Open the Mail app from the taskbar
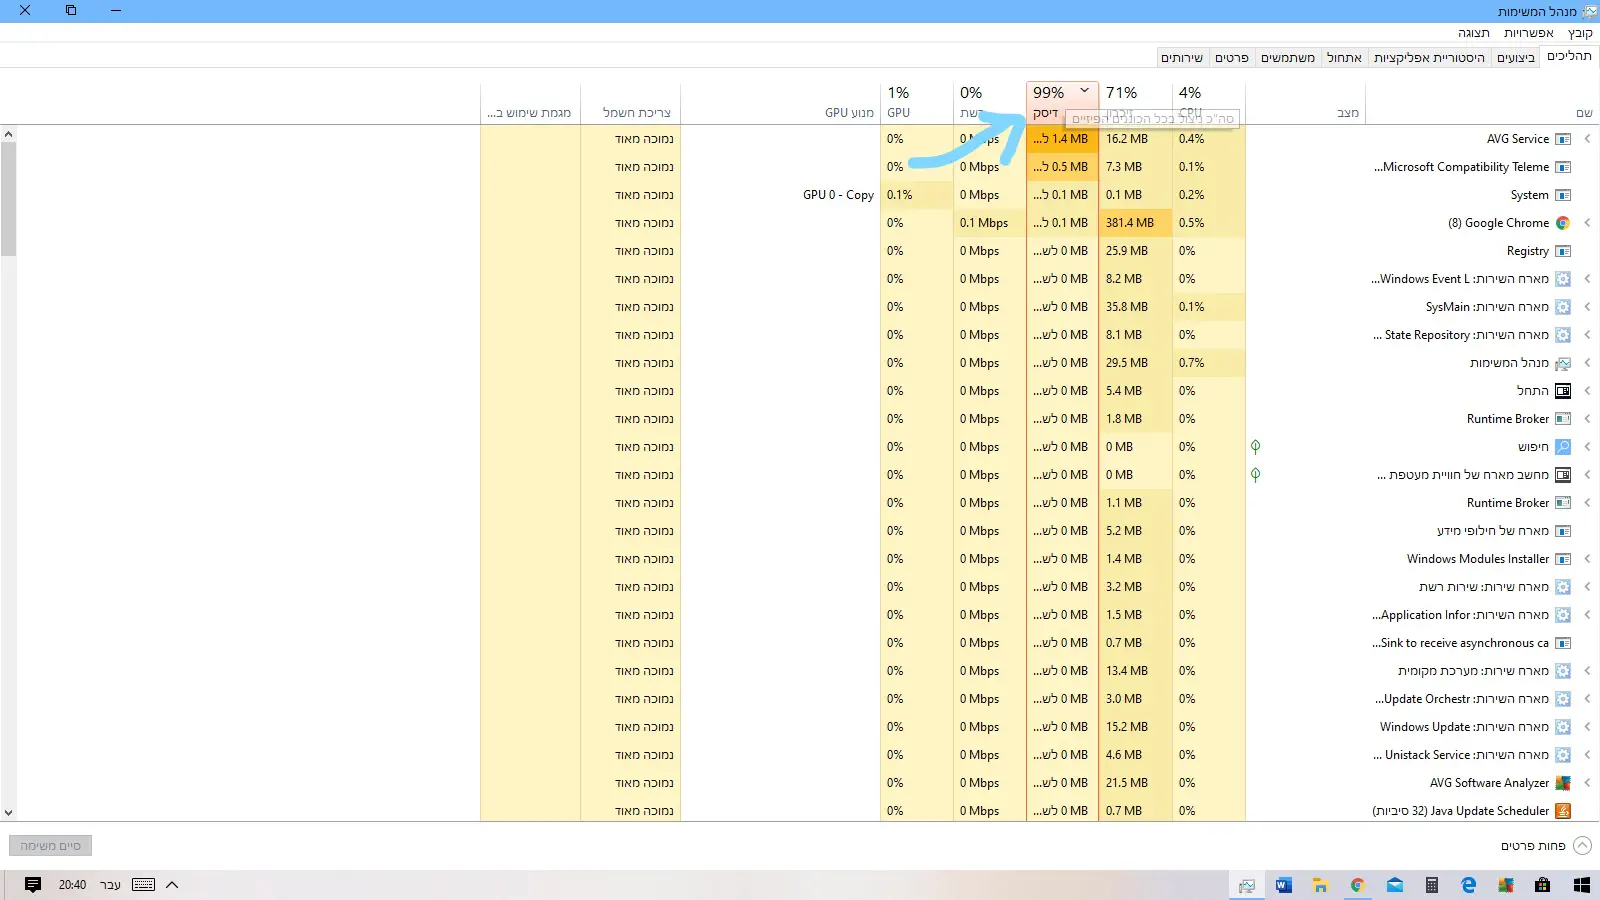The width and height of the screenshot is (1600, 900). point(1395,885)
